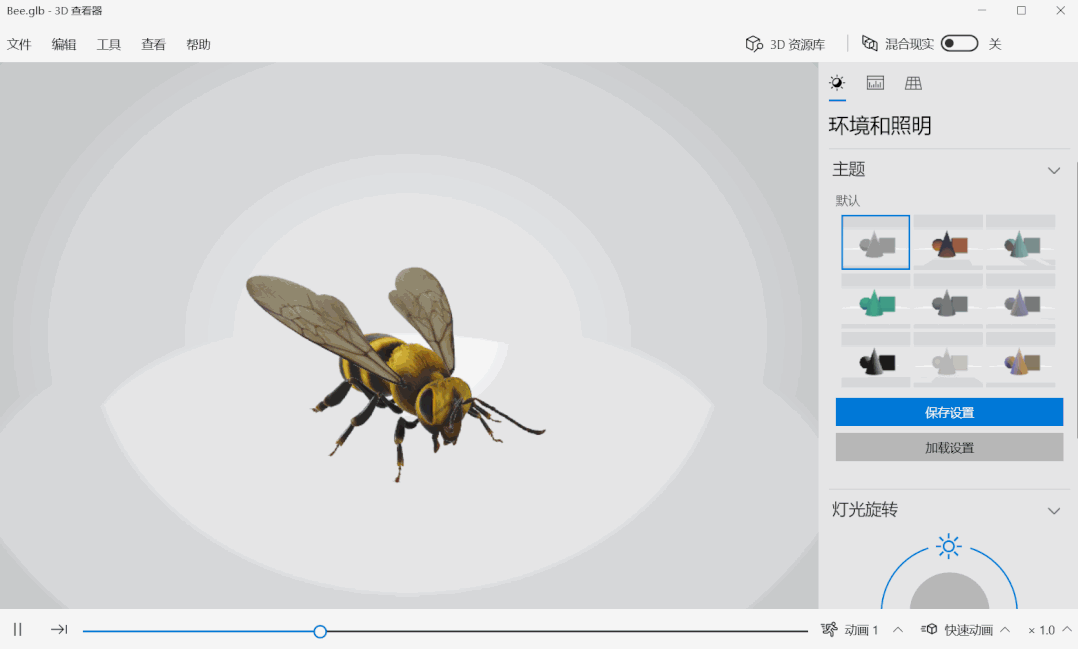Toggle the 混合现实 switch on

click(959, 43)
